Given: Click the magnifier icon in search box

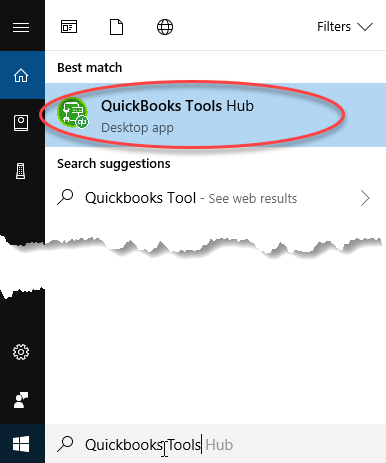Looking at the screenshot, I should (65, 444).
